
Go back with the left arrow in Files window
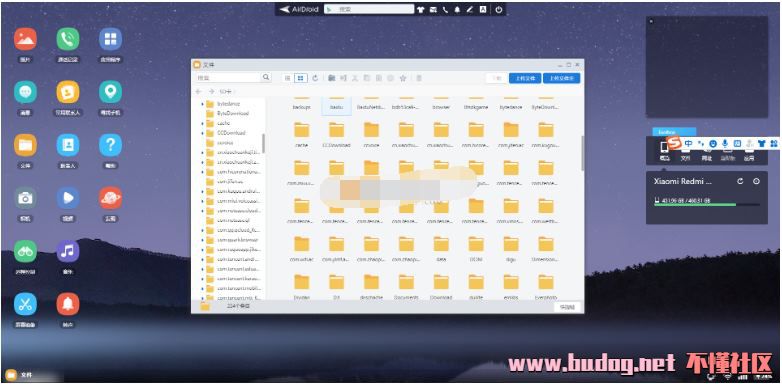tap(198, 92)
